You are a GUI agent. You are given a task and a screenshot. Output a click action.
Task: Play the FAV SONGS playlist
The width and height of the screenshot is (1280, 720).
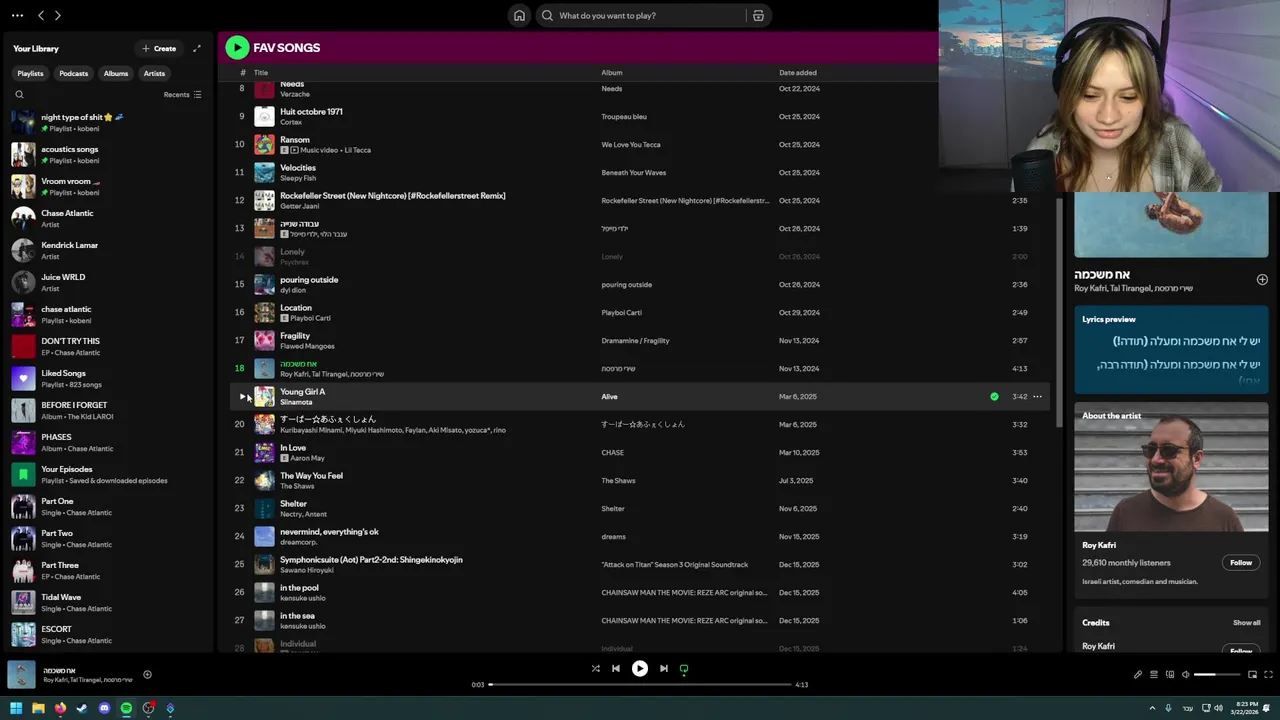pos(237,47)
